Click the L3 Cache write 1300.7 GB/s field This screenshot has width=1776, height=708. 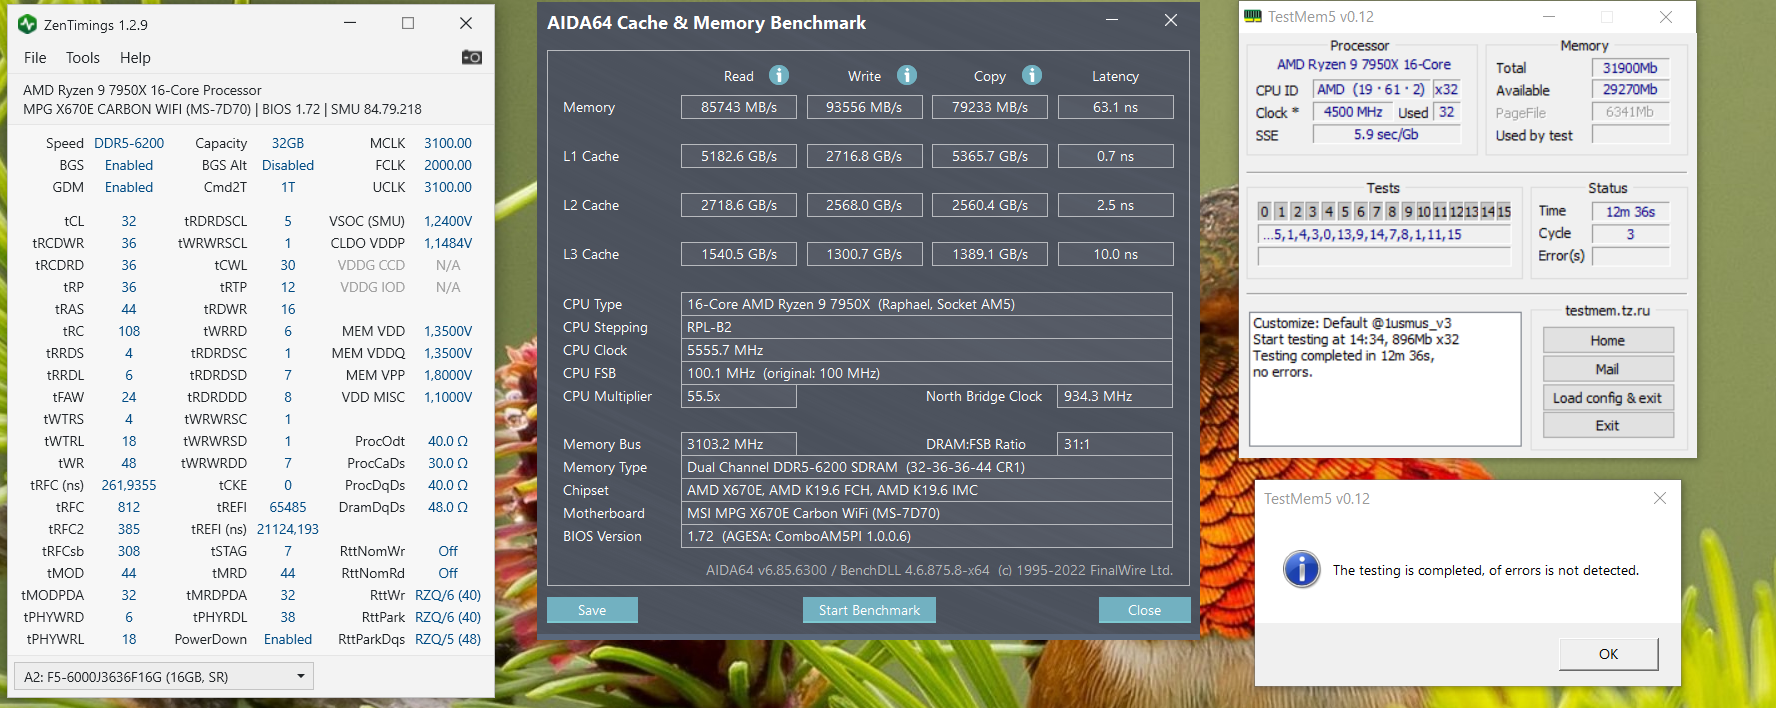click(864, 254)
